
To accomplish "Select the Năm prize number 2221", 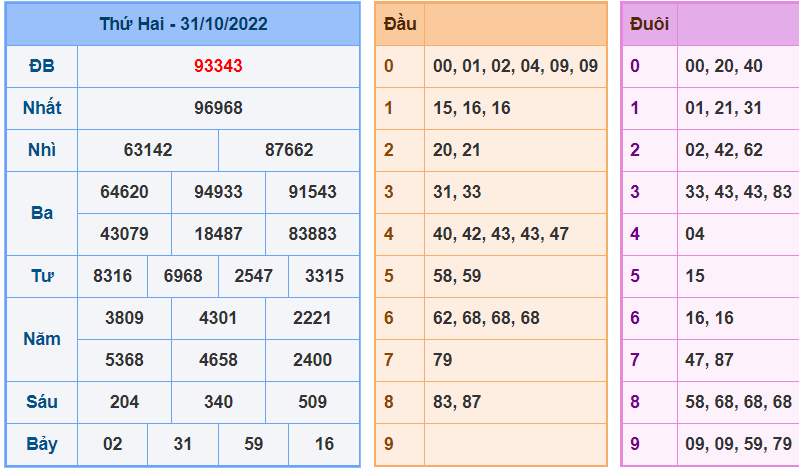I will tap(312, 318).
